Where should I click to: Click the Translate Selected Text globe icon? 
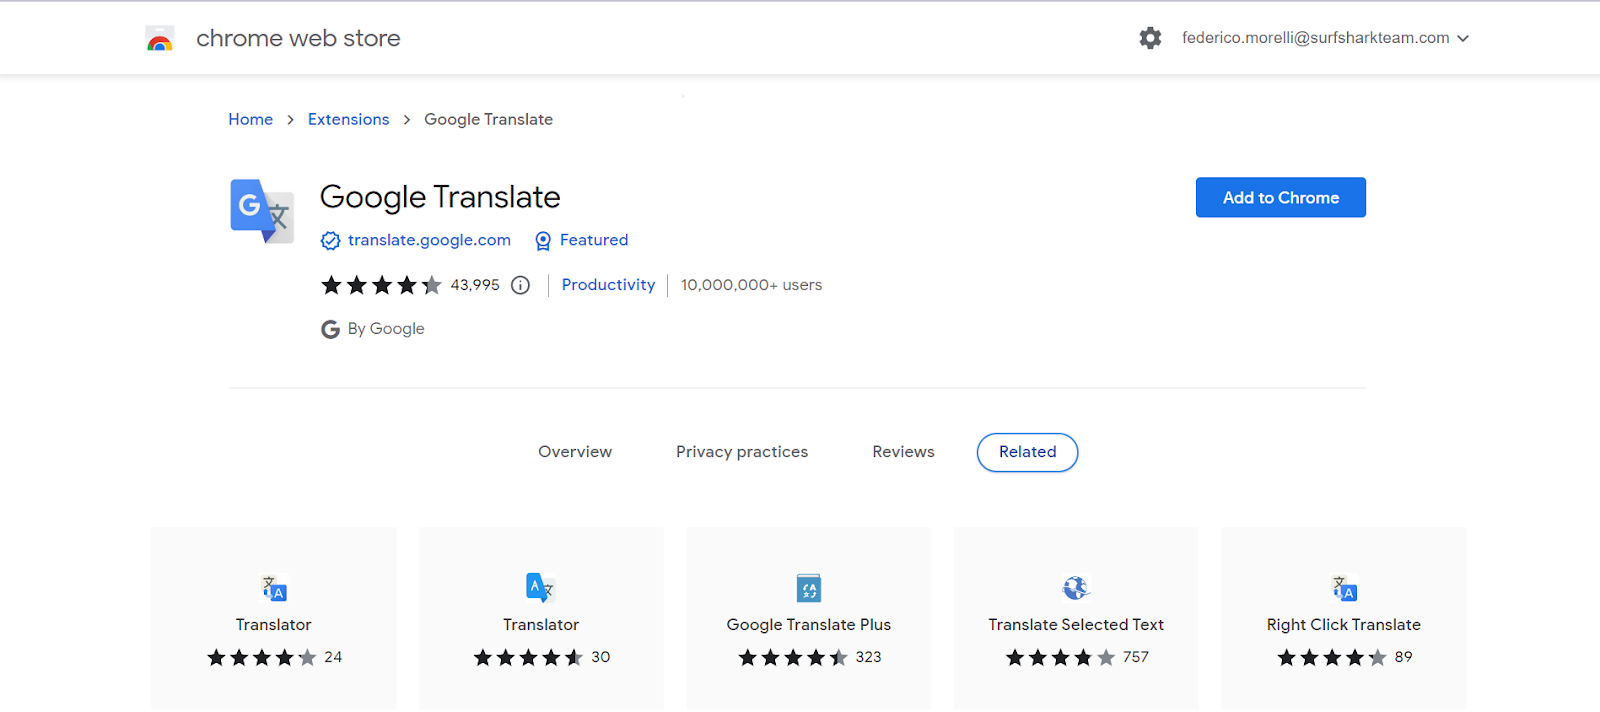pyautogui.click(x=1076, y=588)
